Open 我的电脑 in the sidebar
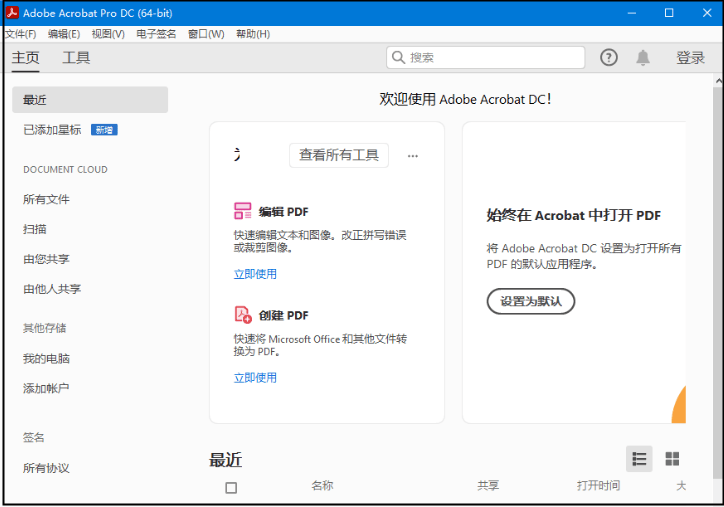724x507 pixels. pyautogui.click(x=46, y=359)
